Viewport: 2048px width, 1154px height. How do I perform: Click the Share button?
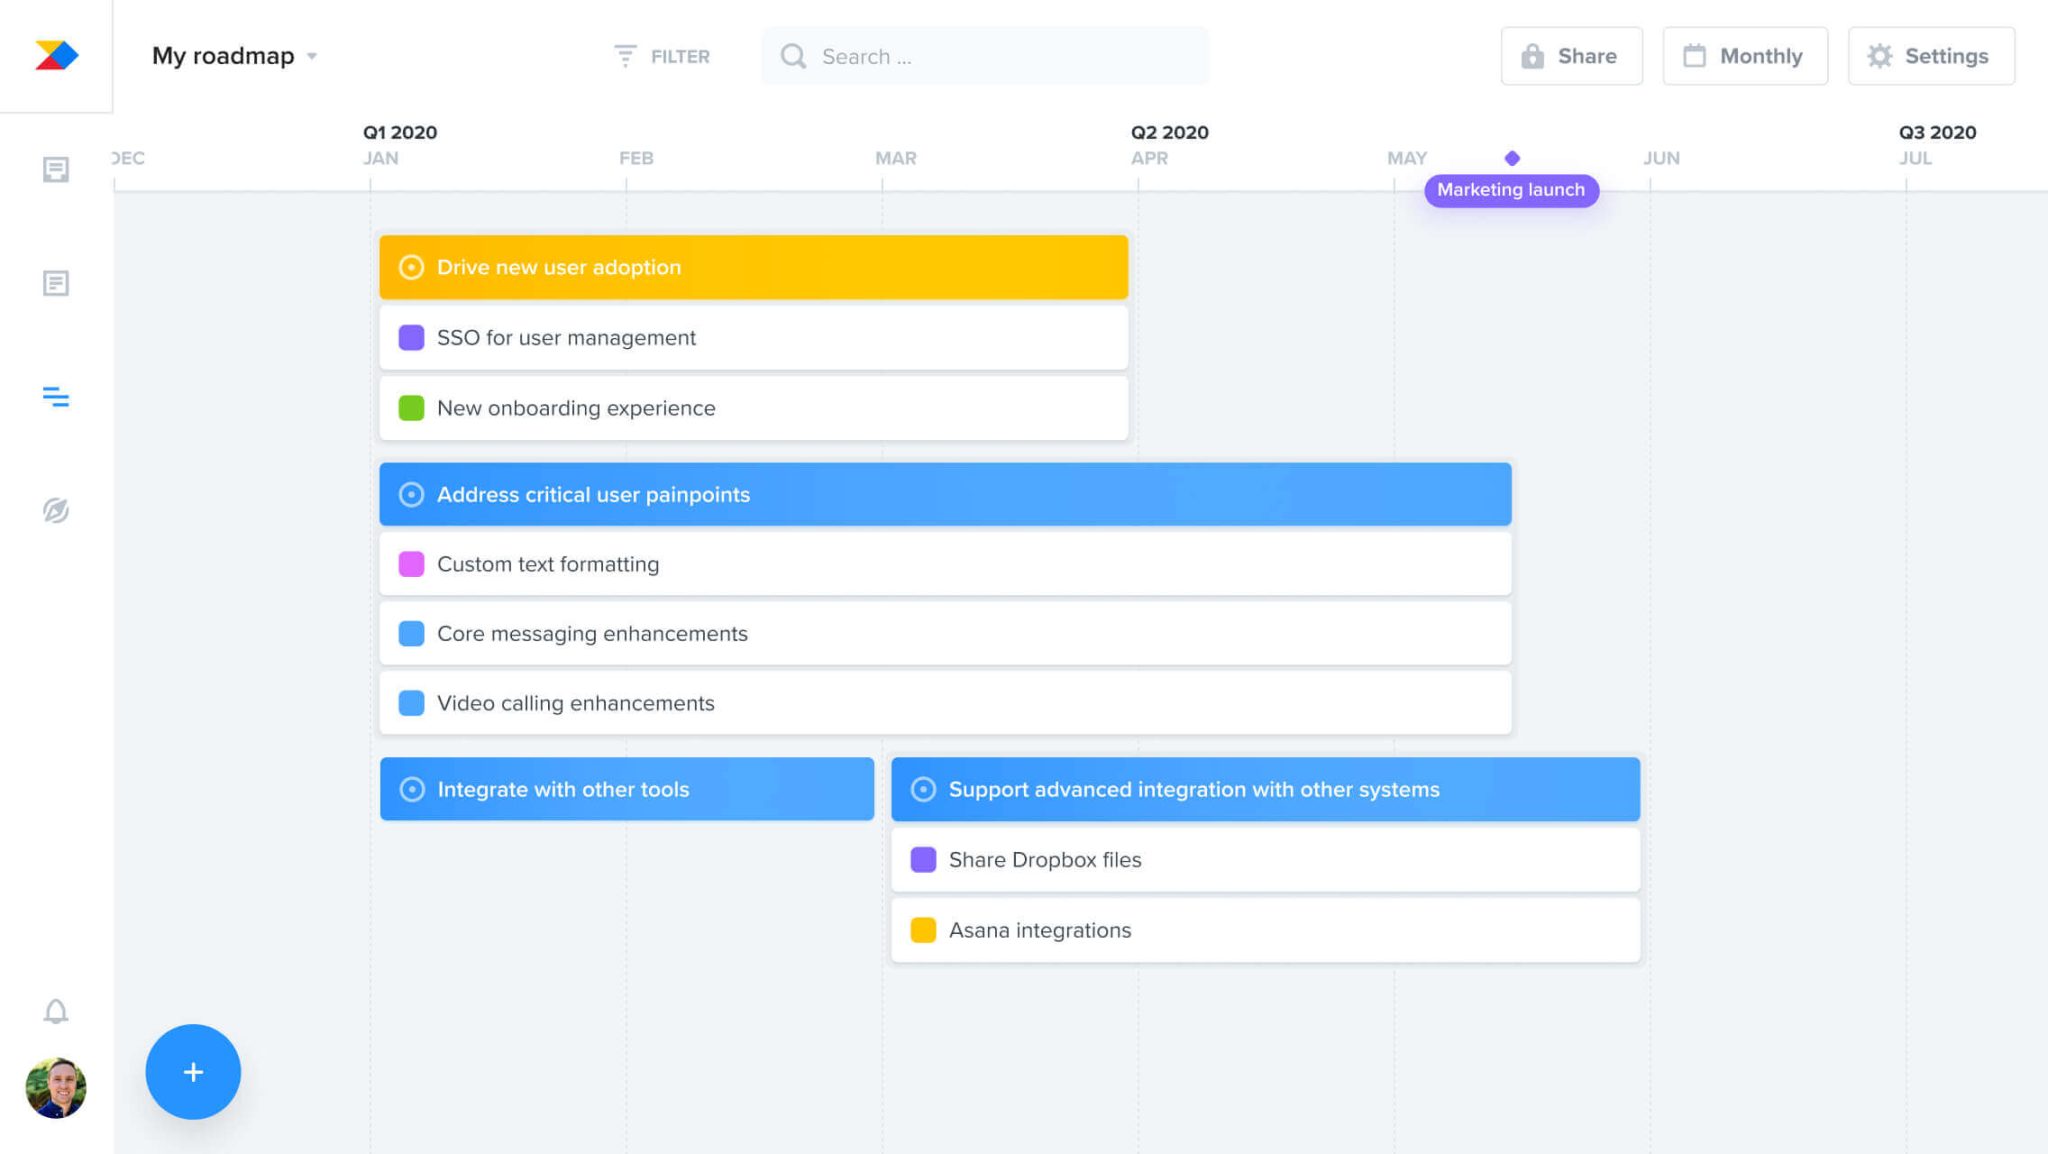[1571, 56]
